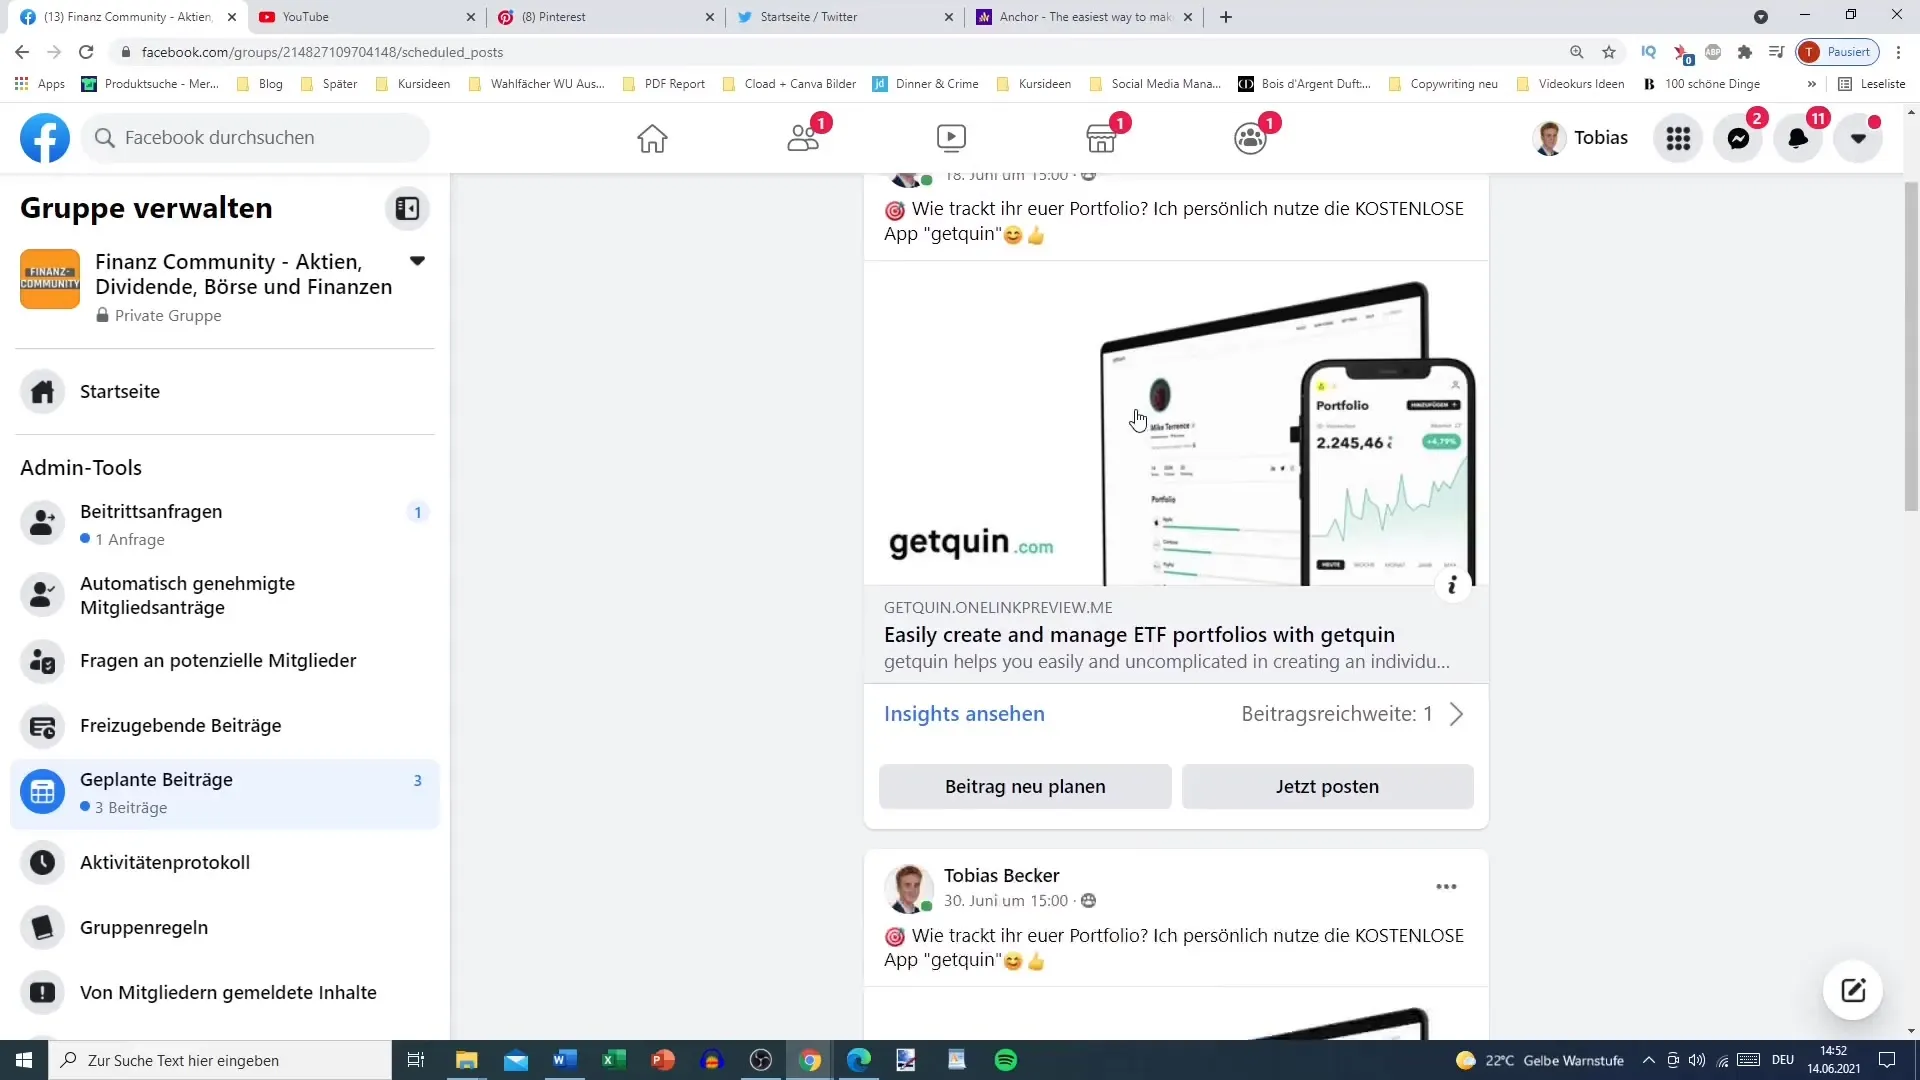Open PDF Report bookmark folder
Screen dimensions: 1920x1080
coord(664,84)
